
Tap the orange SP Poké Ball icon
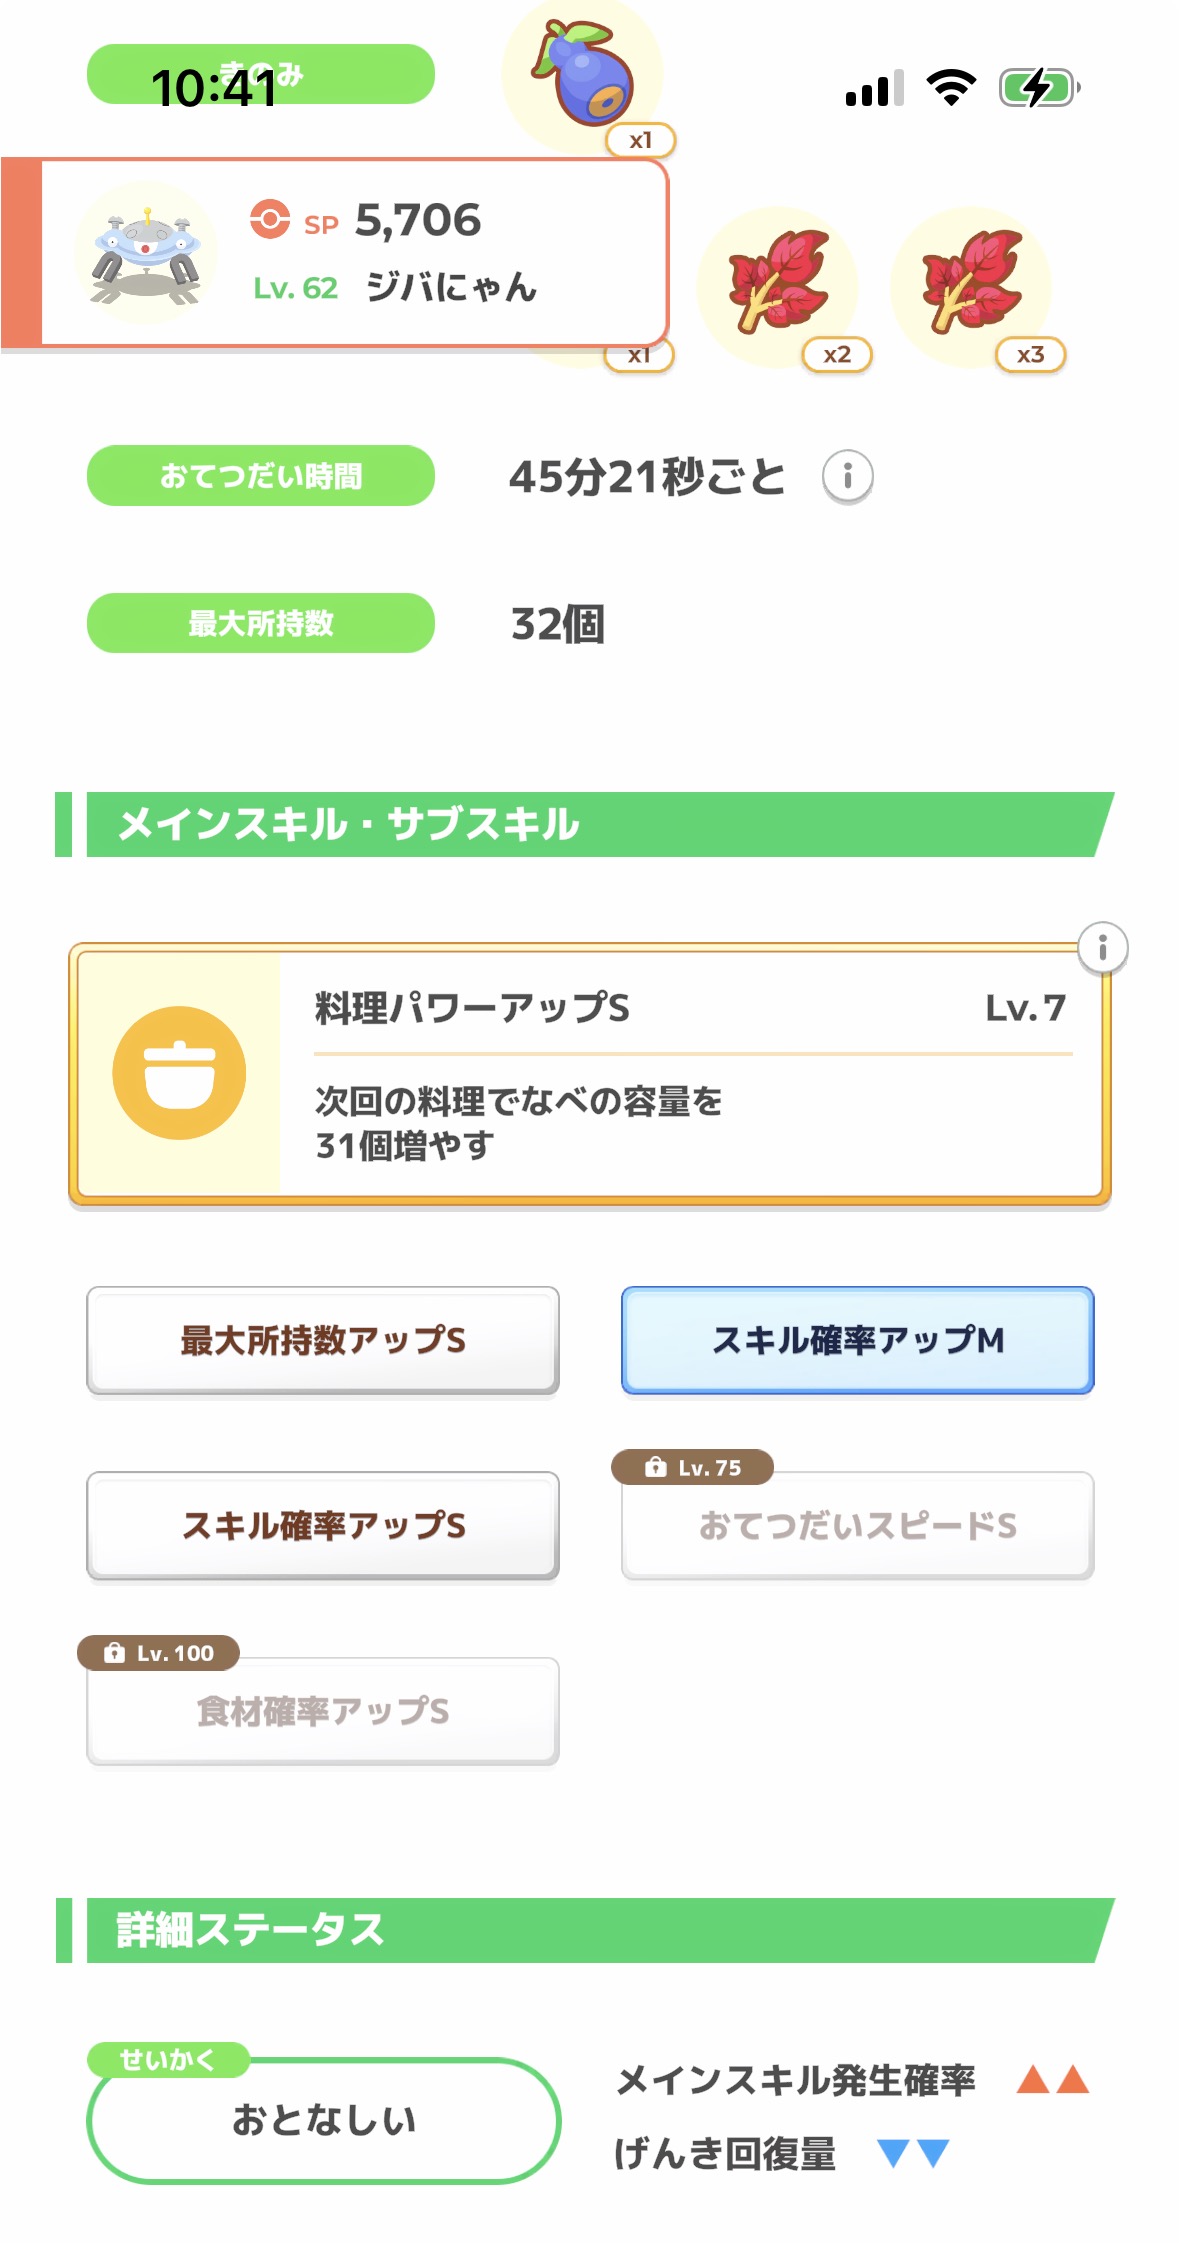point(269,219)
